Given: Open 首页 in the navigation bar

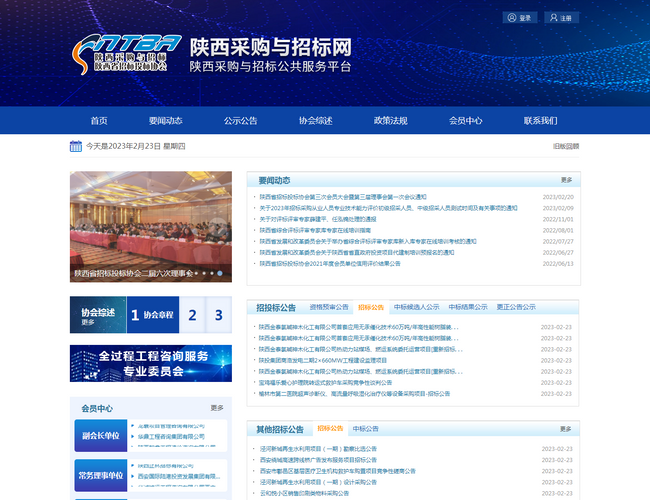Looking at the screenshot, I should pyautogui.click(x=99, y=120).
